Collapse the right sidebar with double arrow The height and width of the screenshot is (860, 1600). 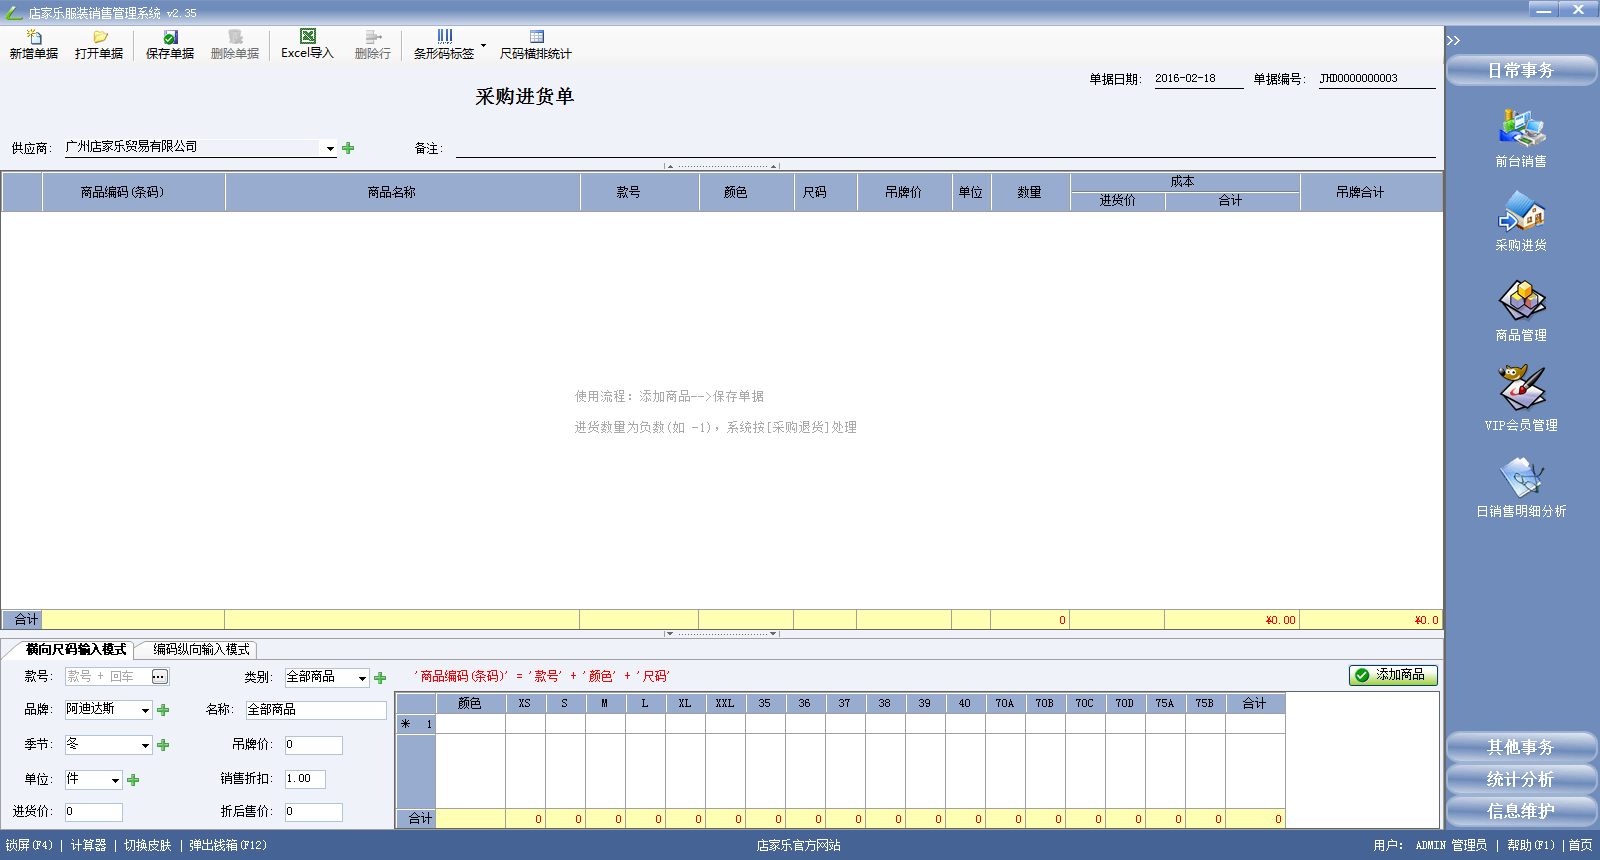1453,40
